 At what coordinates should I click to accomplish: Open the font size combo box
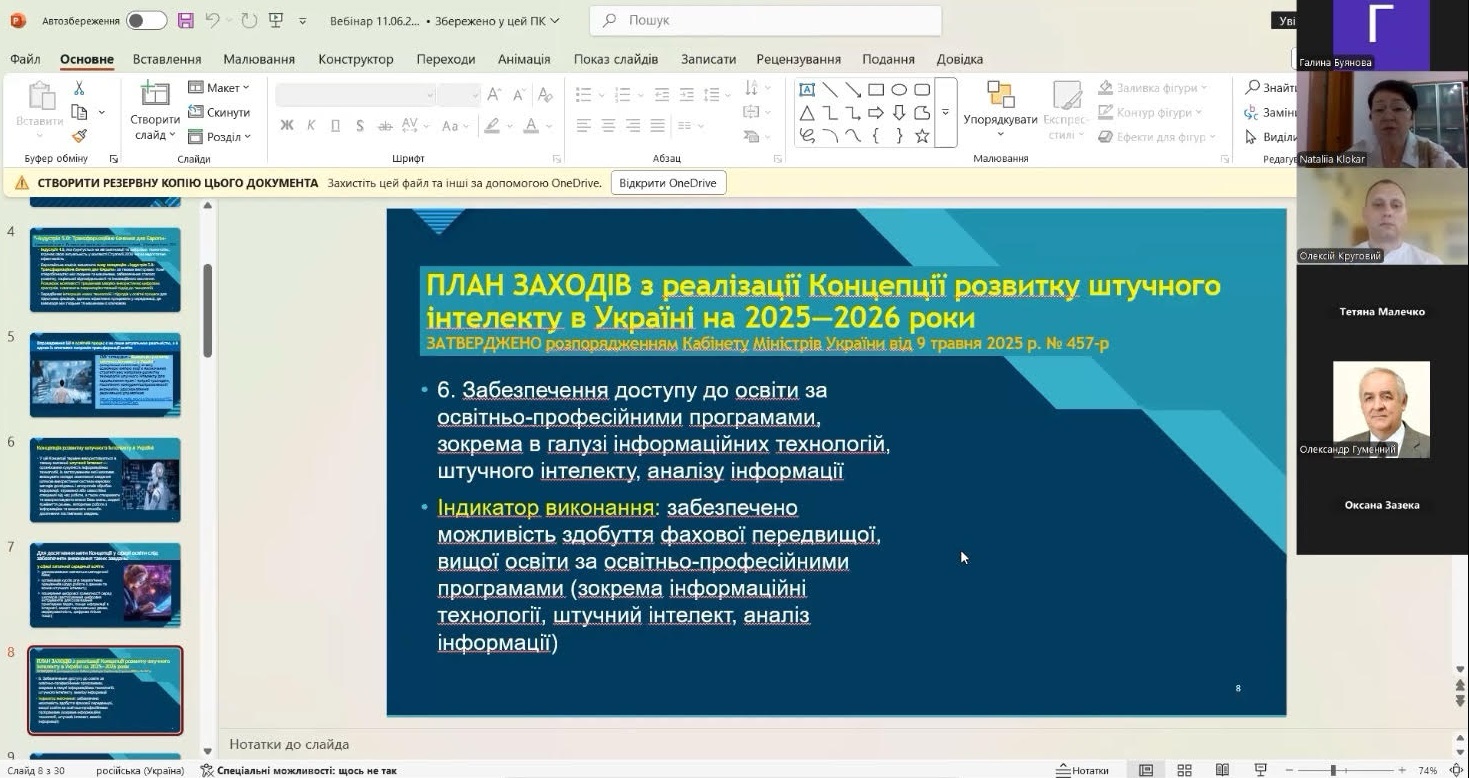click(459, 95)
